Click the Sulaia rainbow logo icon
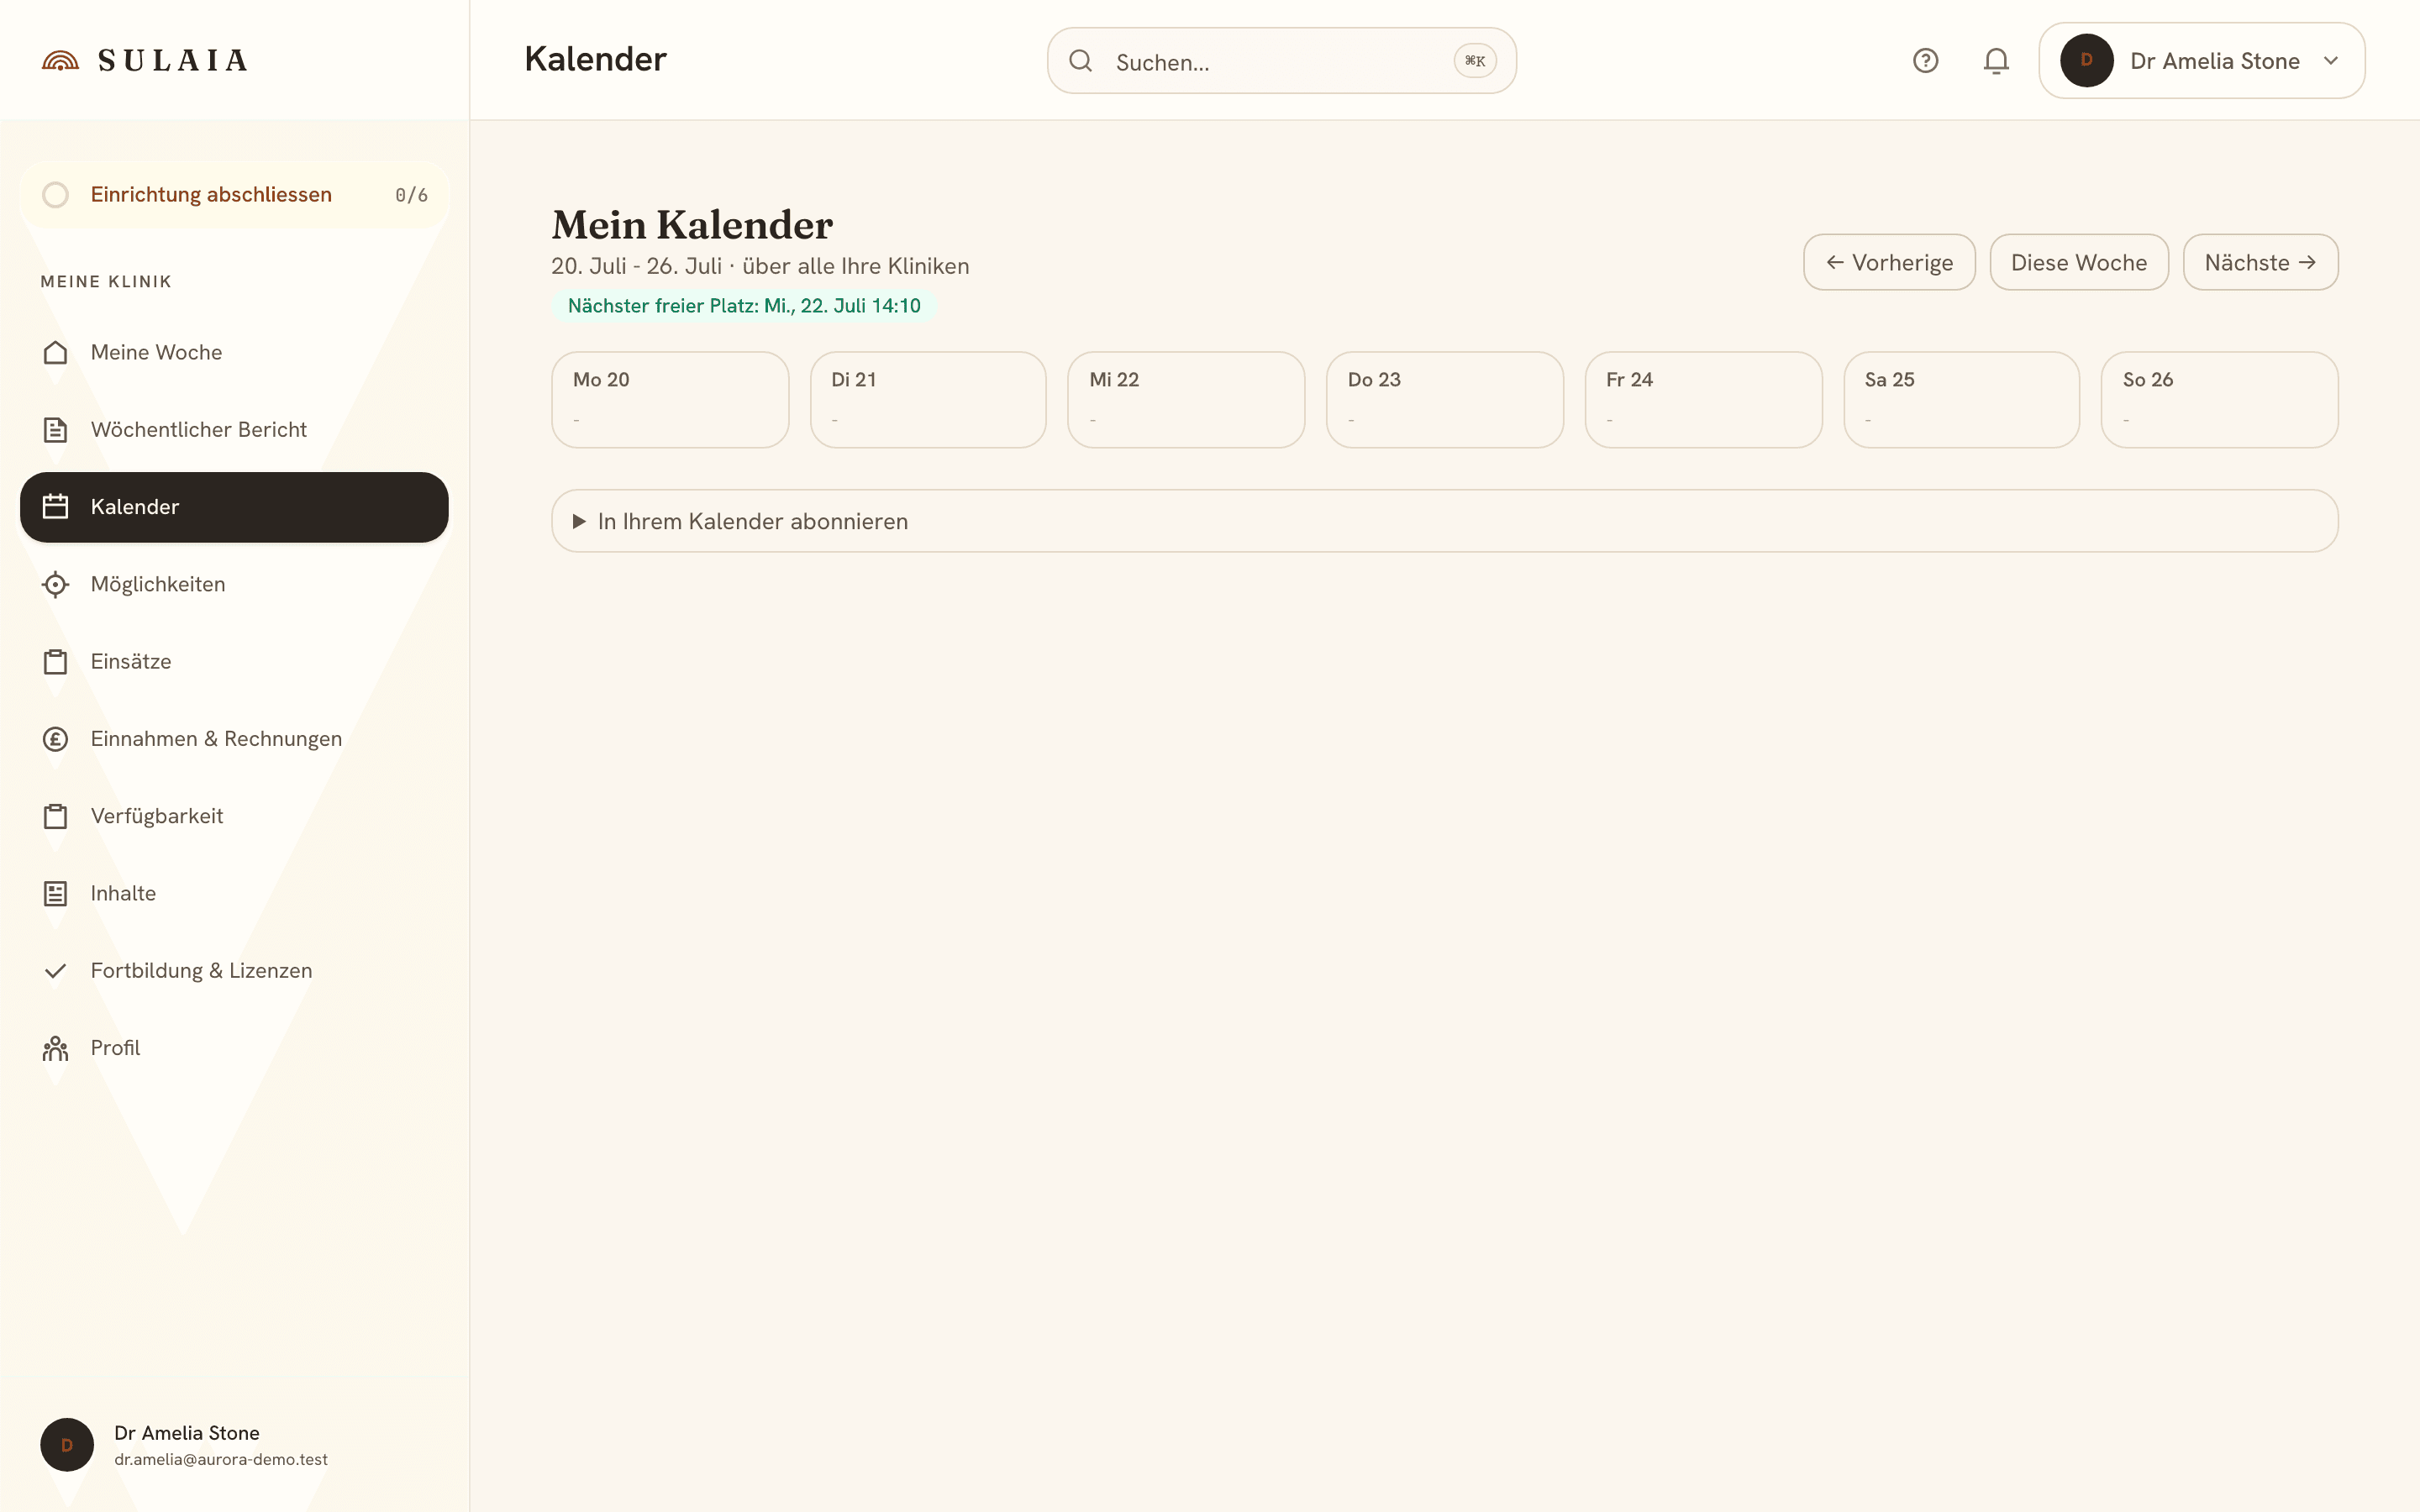The image size is (2420, 1512). (x=60, y=61)
